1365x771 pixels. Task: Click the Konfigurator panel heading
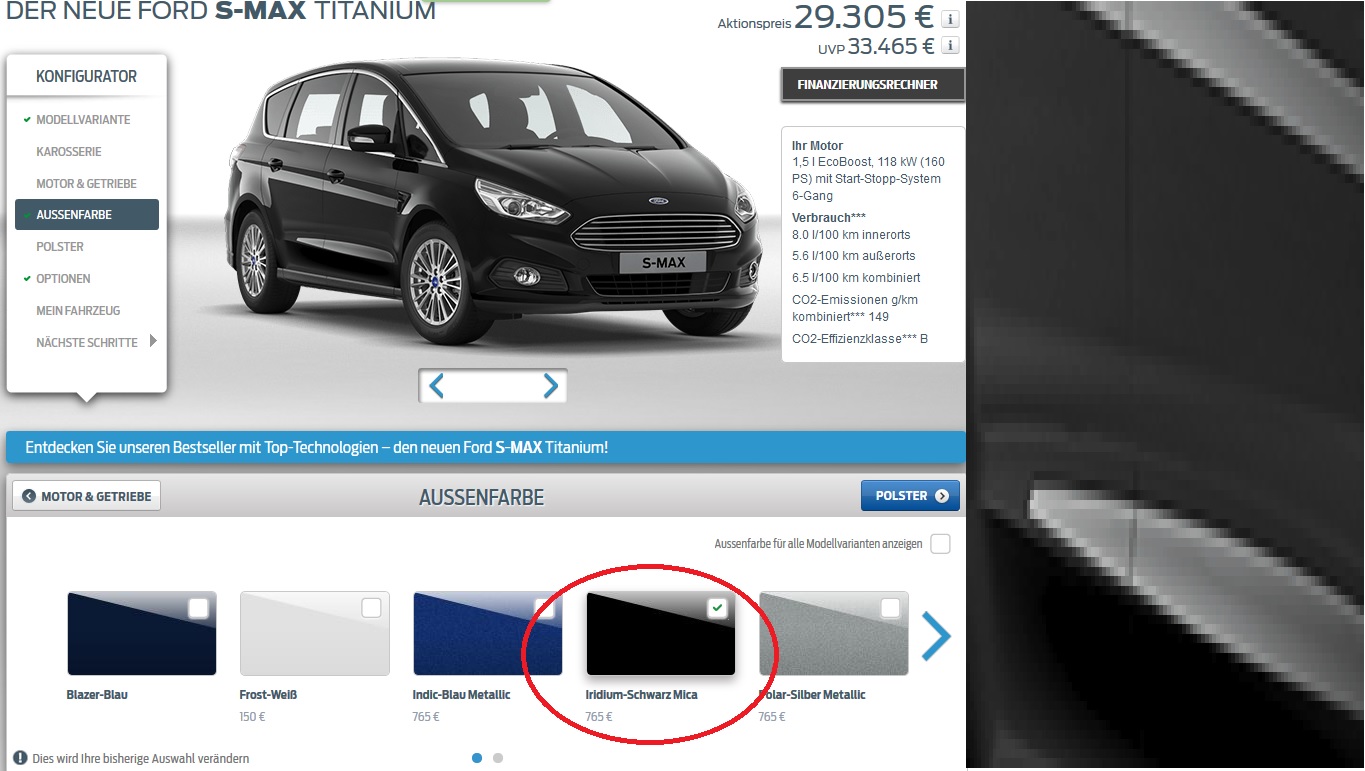[x=87, y=76]
